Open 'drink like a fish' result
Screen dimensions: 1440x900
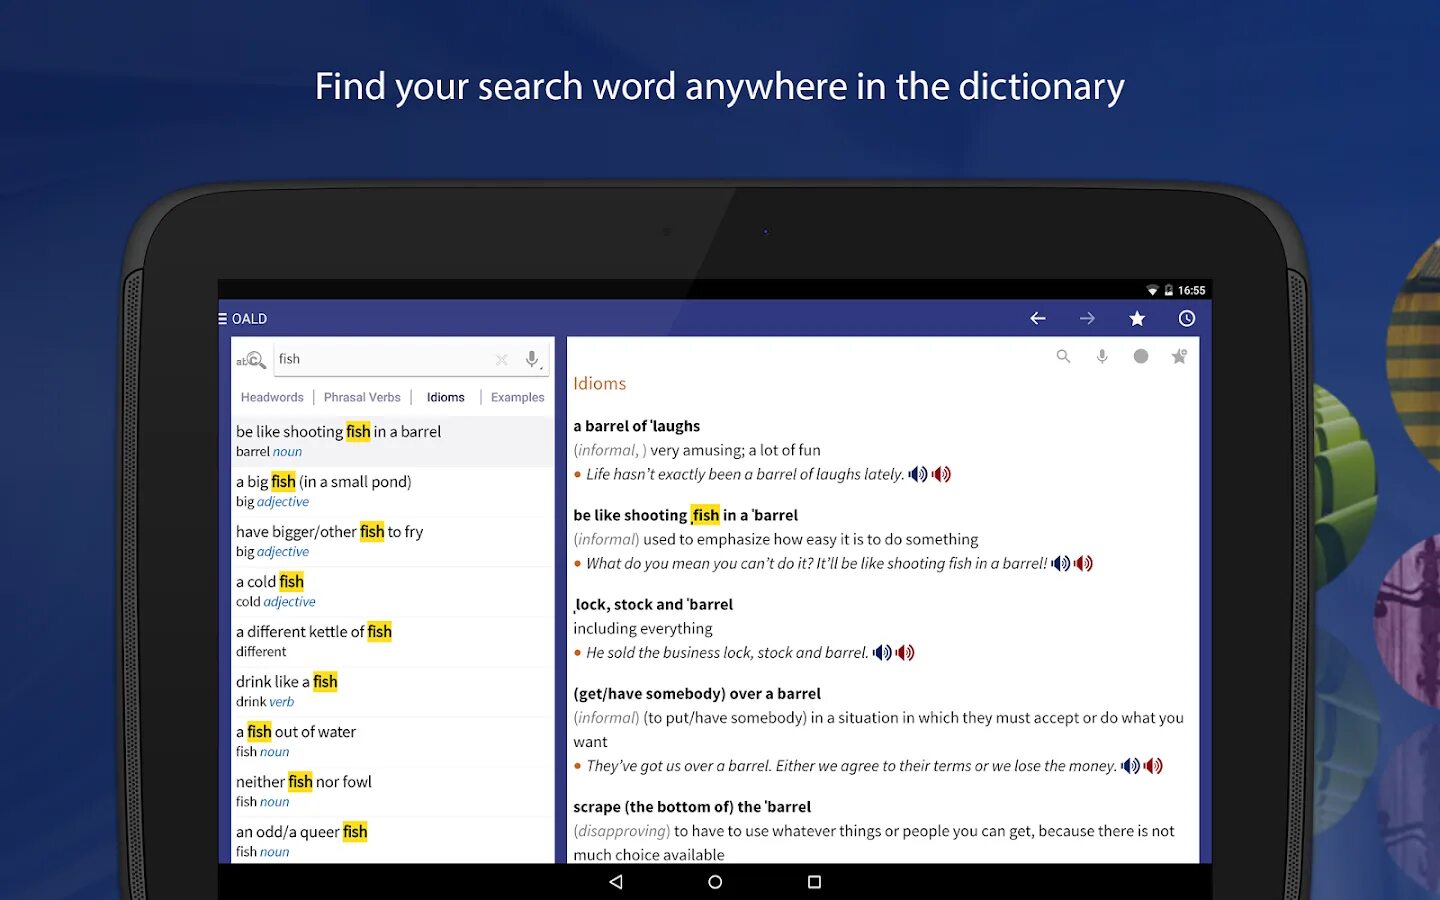tap(392, 691)
